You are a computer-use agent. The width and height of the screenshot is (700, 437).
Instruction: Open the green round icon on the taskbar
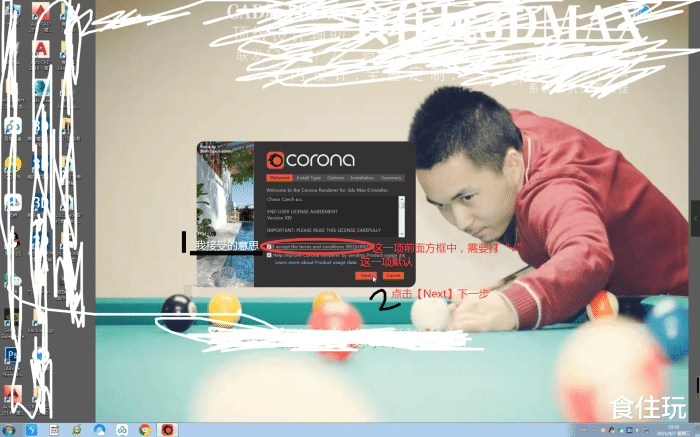point(77,430)
